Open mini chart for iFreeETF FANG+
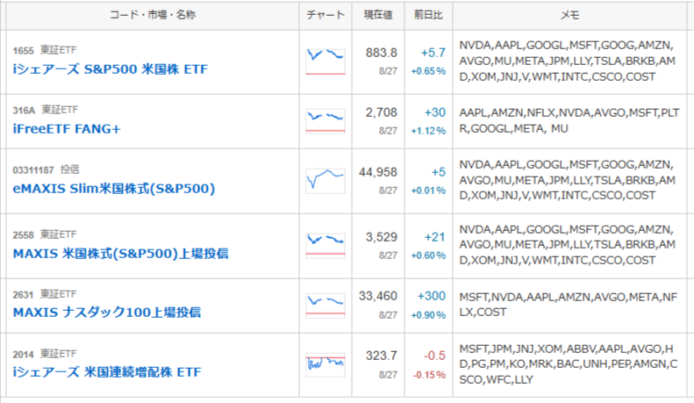The image size is (694, 403). [325, 121]
